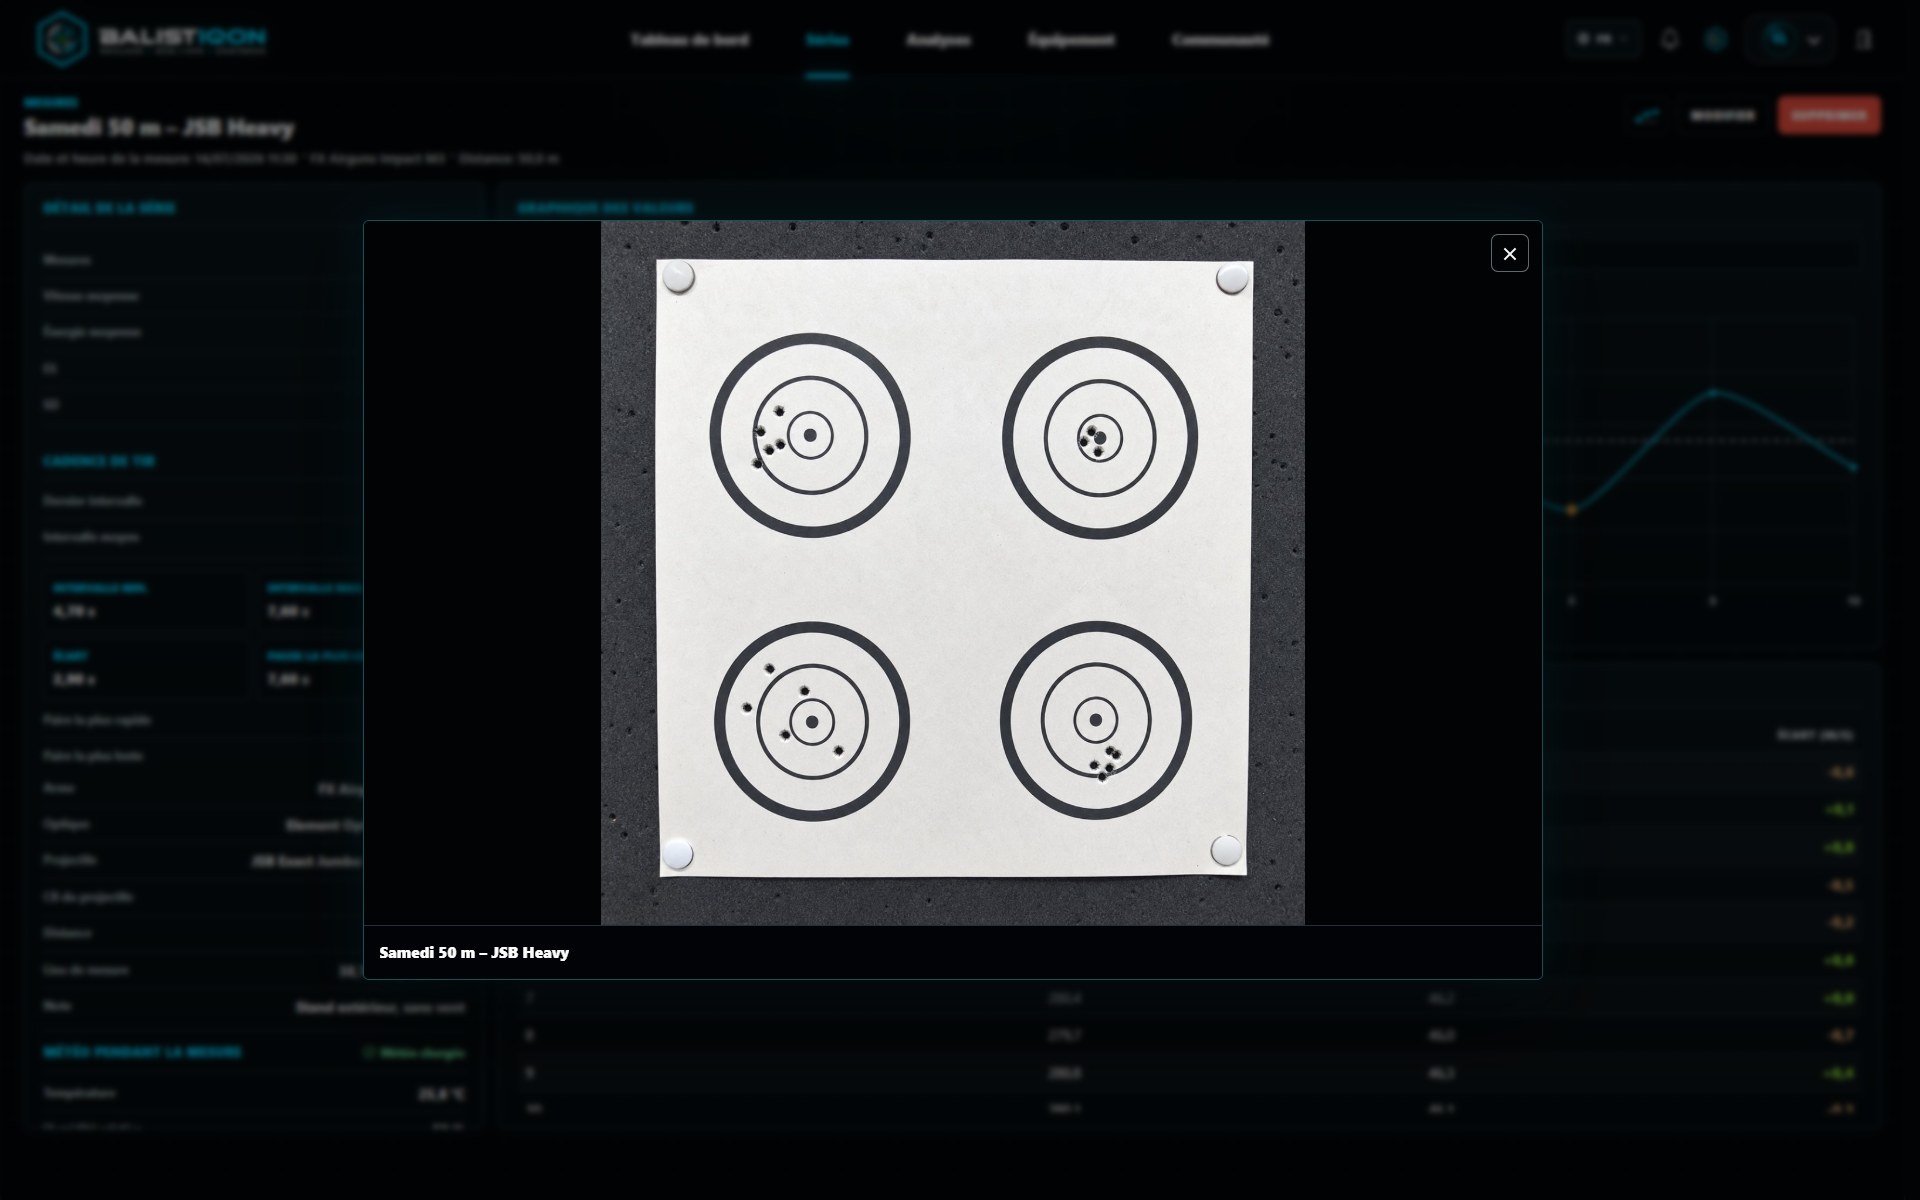The height and width of the screenshot is (1200, 1920).
Task: Close the target photo lightbox
Action: (x=1509, y=253)
